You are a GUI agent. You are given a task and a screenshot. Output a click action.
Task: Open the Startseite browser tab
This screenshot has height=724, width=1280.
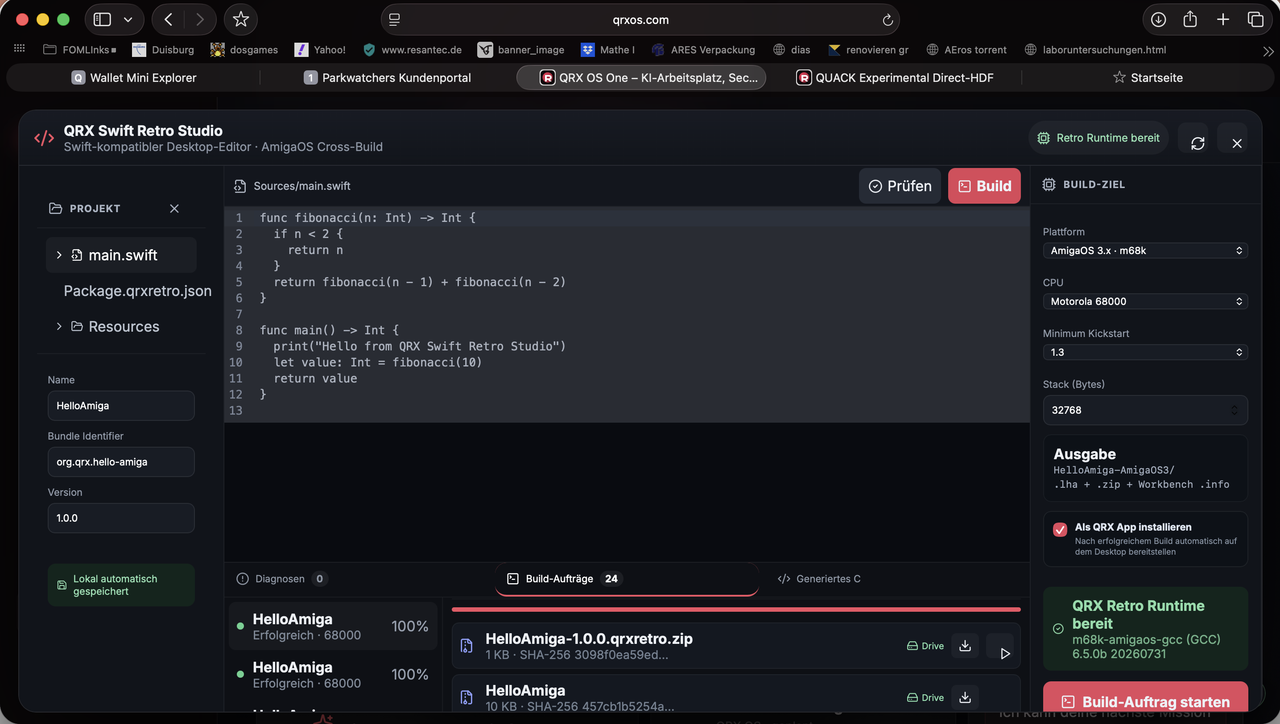point(1148,77)
